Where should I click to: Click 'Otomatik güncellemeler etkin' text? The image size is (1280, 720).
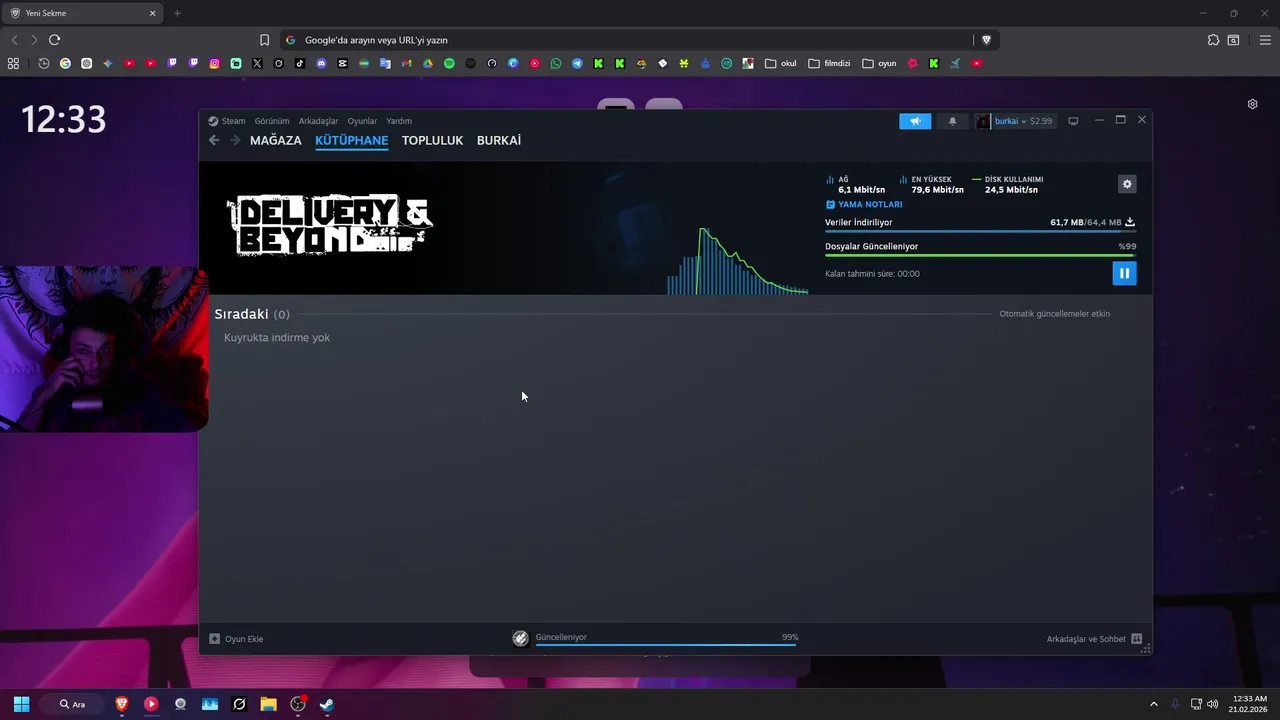click(1054, 314)
